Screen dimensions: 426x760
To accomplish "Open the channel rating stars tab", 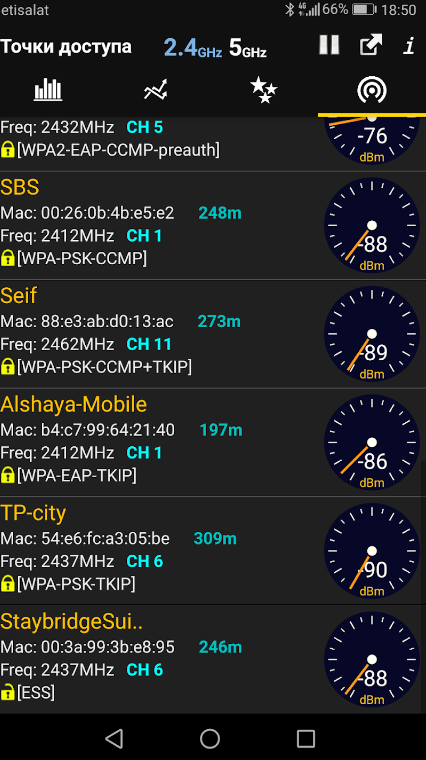I will [x=264, y=90].
